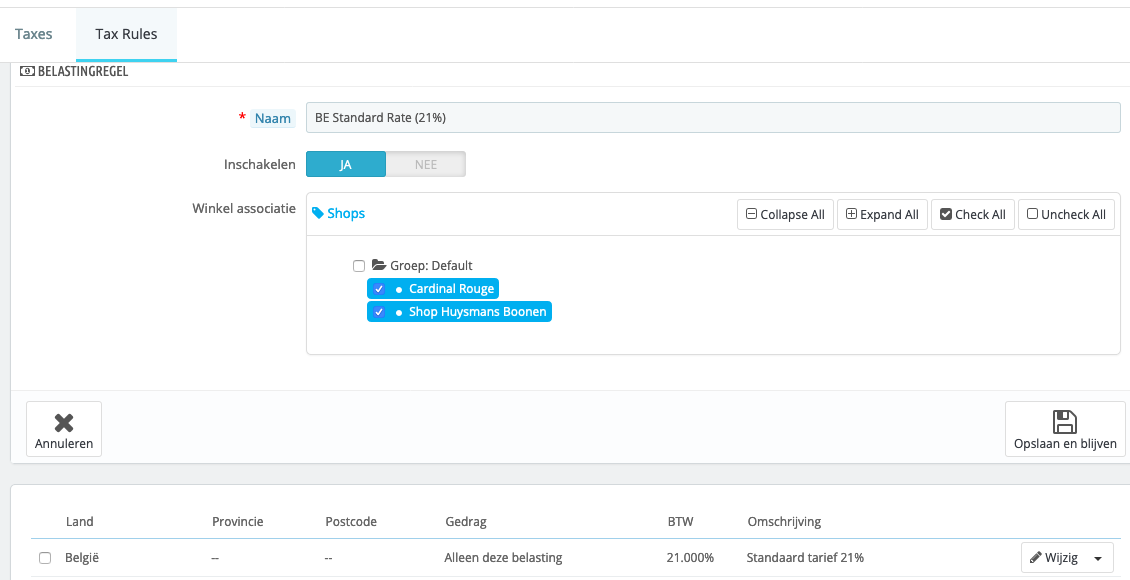Click the Gedrag column header
This screenshot has width=1130, height=580.
tap(466, 522)
